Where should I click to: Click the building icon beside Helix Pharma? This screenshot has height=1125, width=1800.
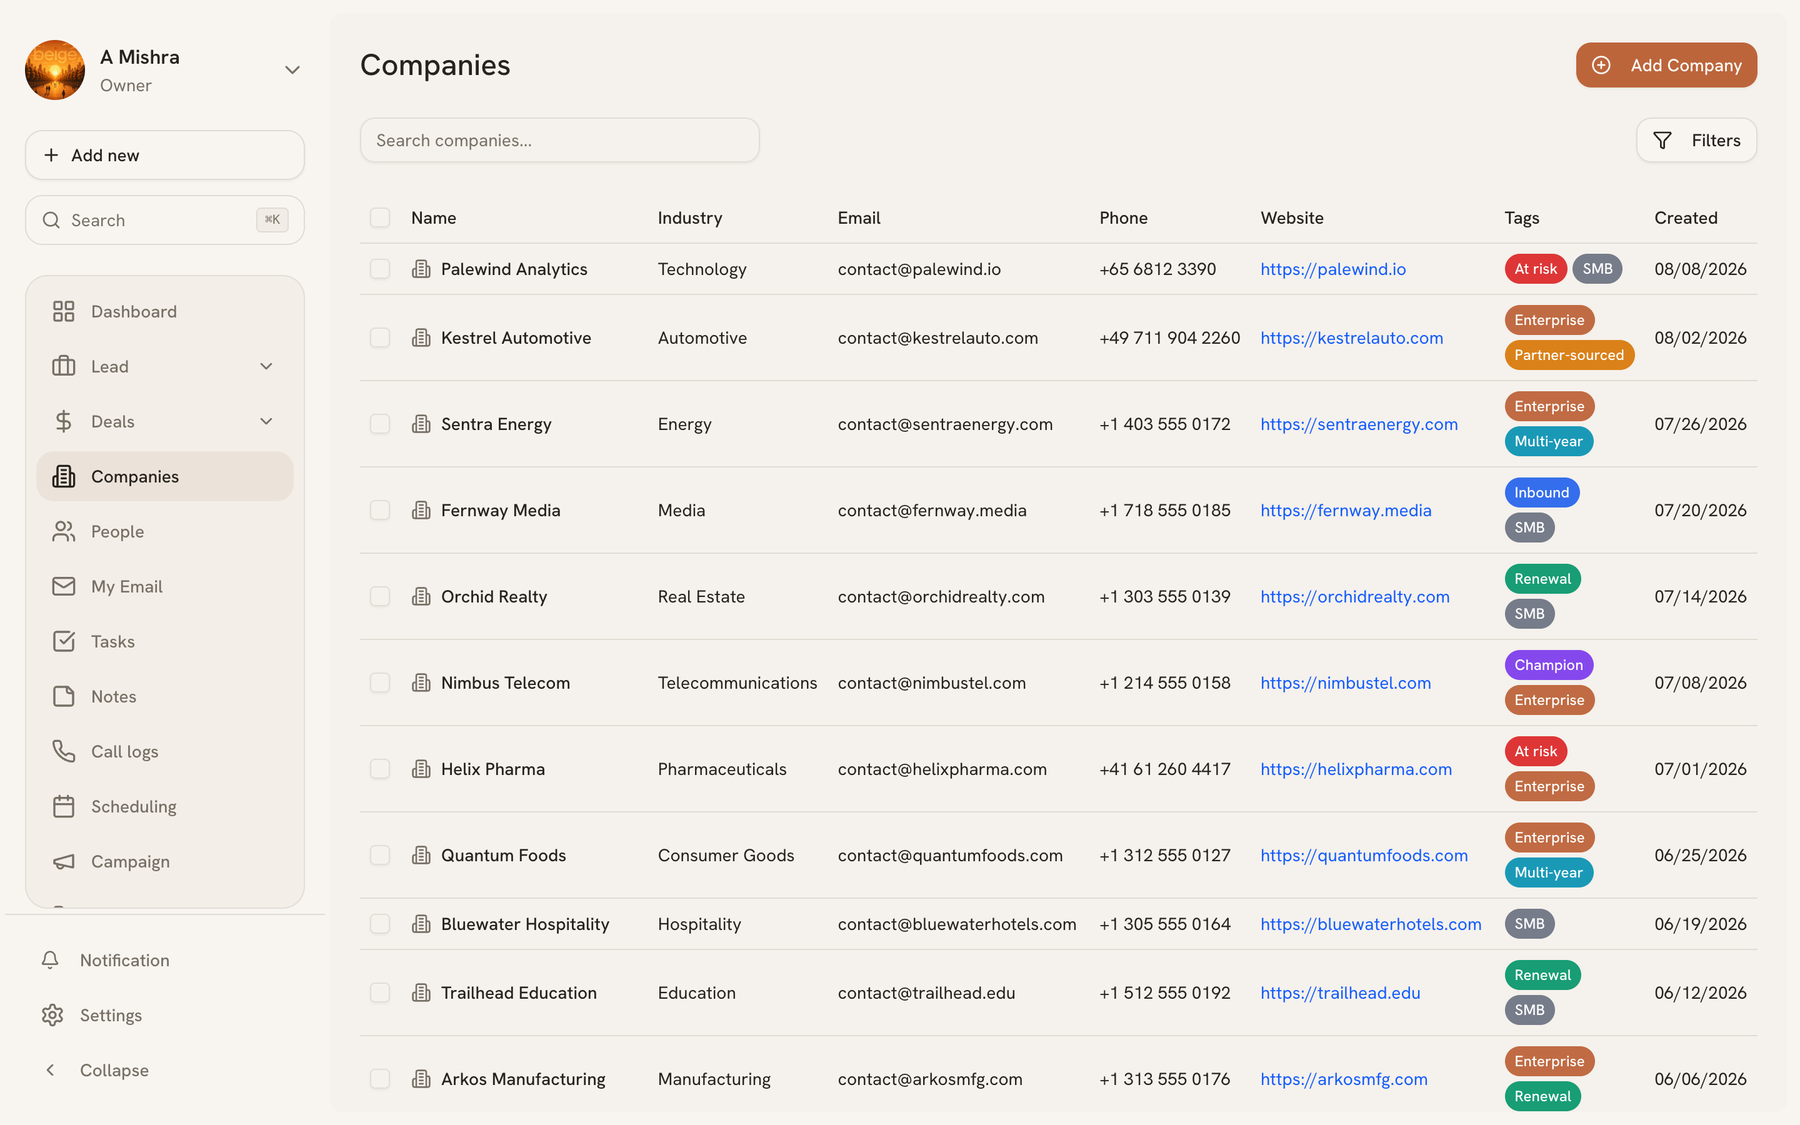click(x=422, y=769)
